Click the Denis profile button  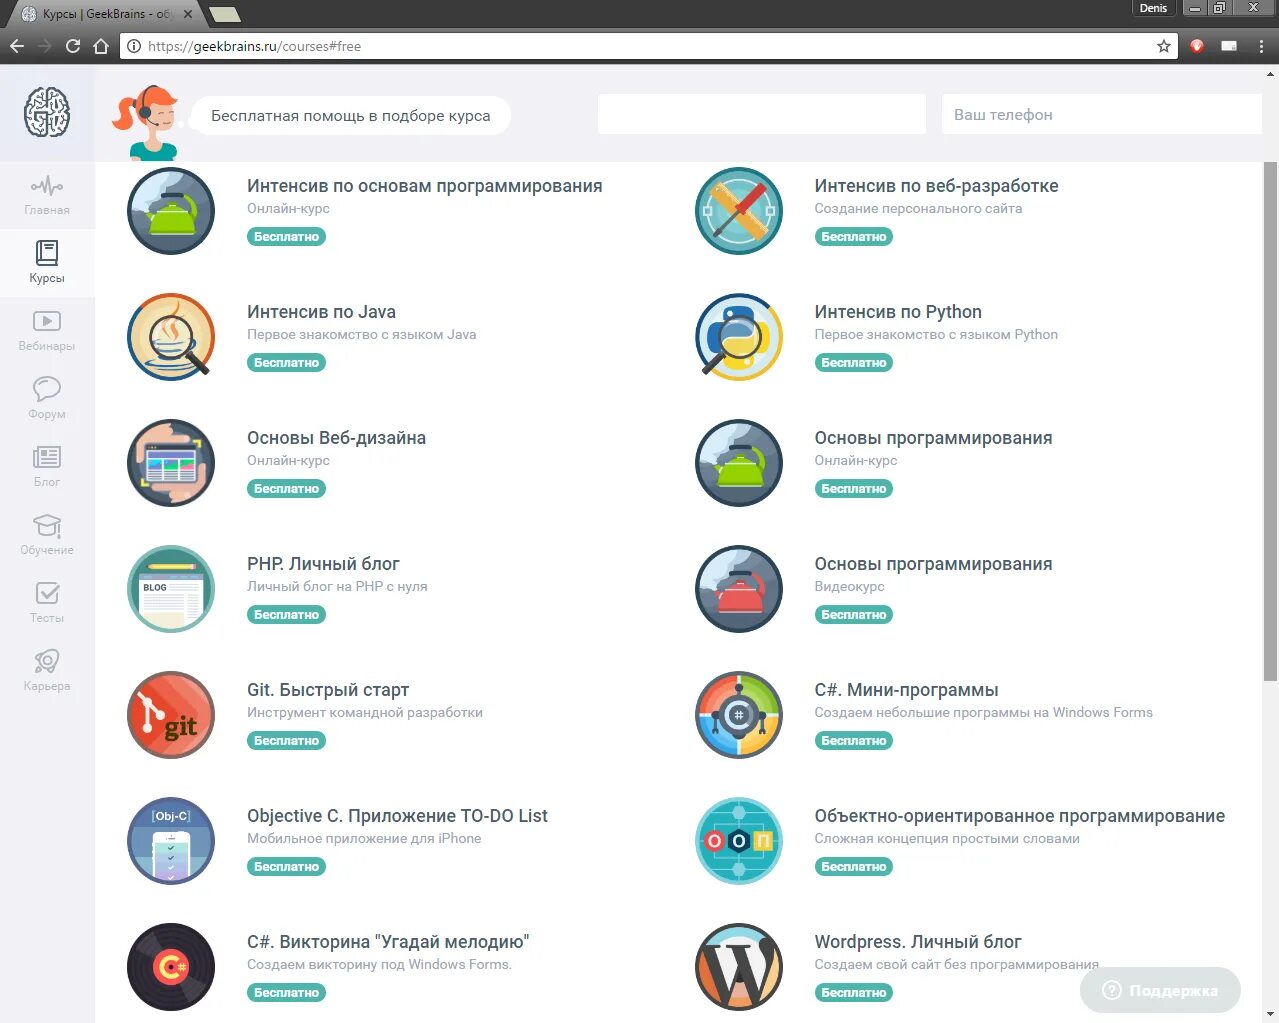[1153, 8]
